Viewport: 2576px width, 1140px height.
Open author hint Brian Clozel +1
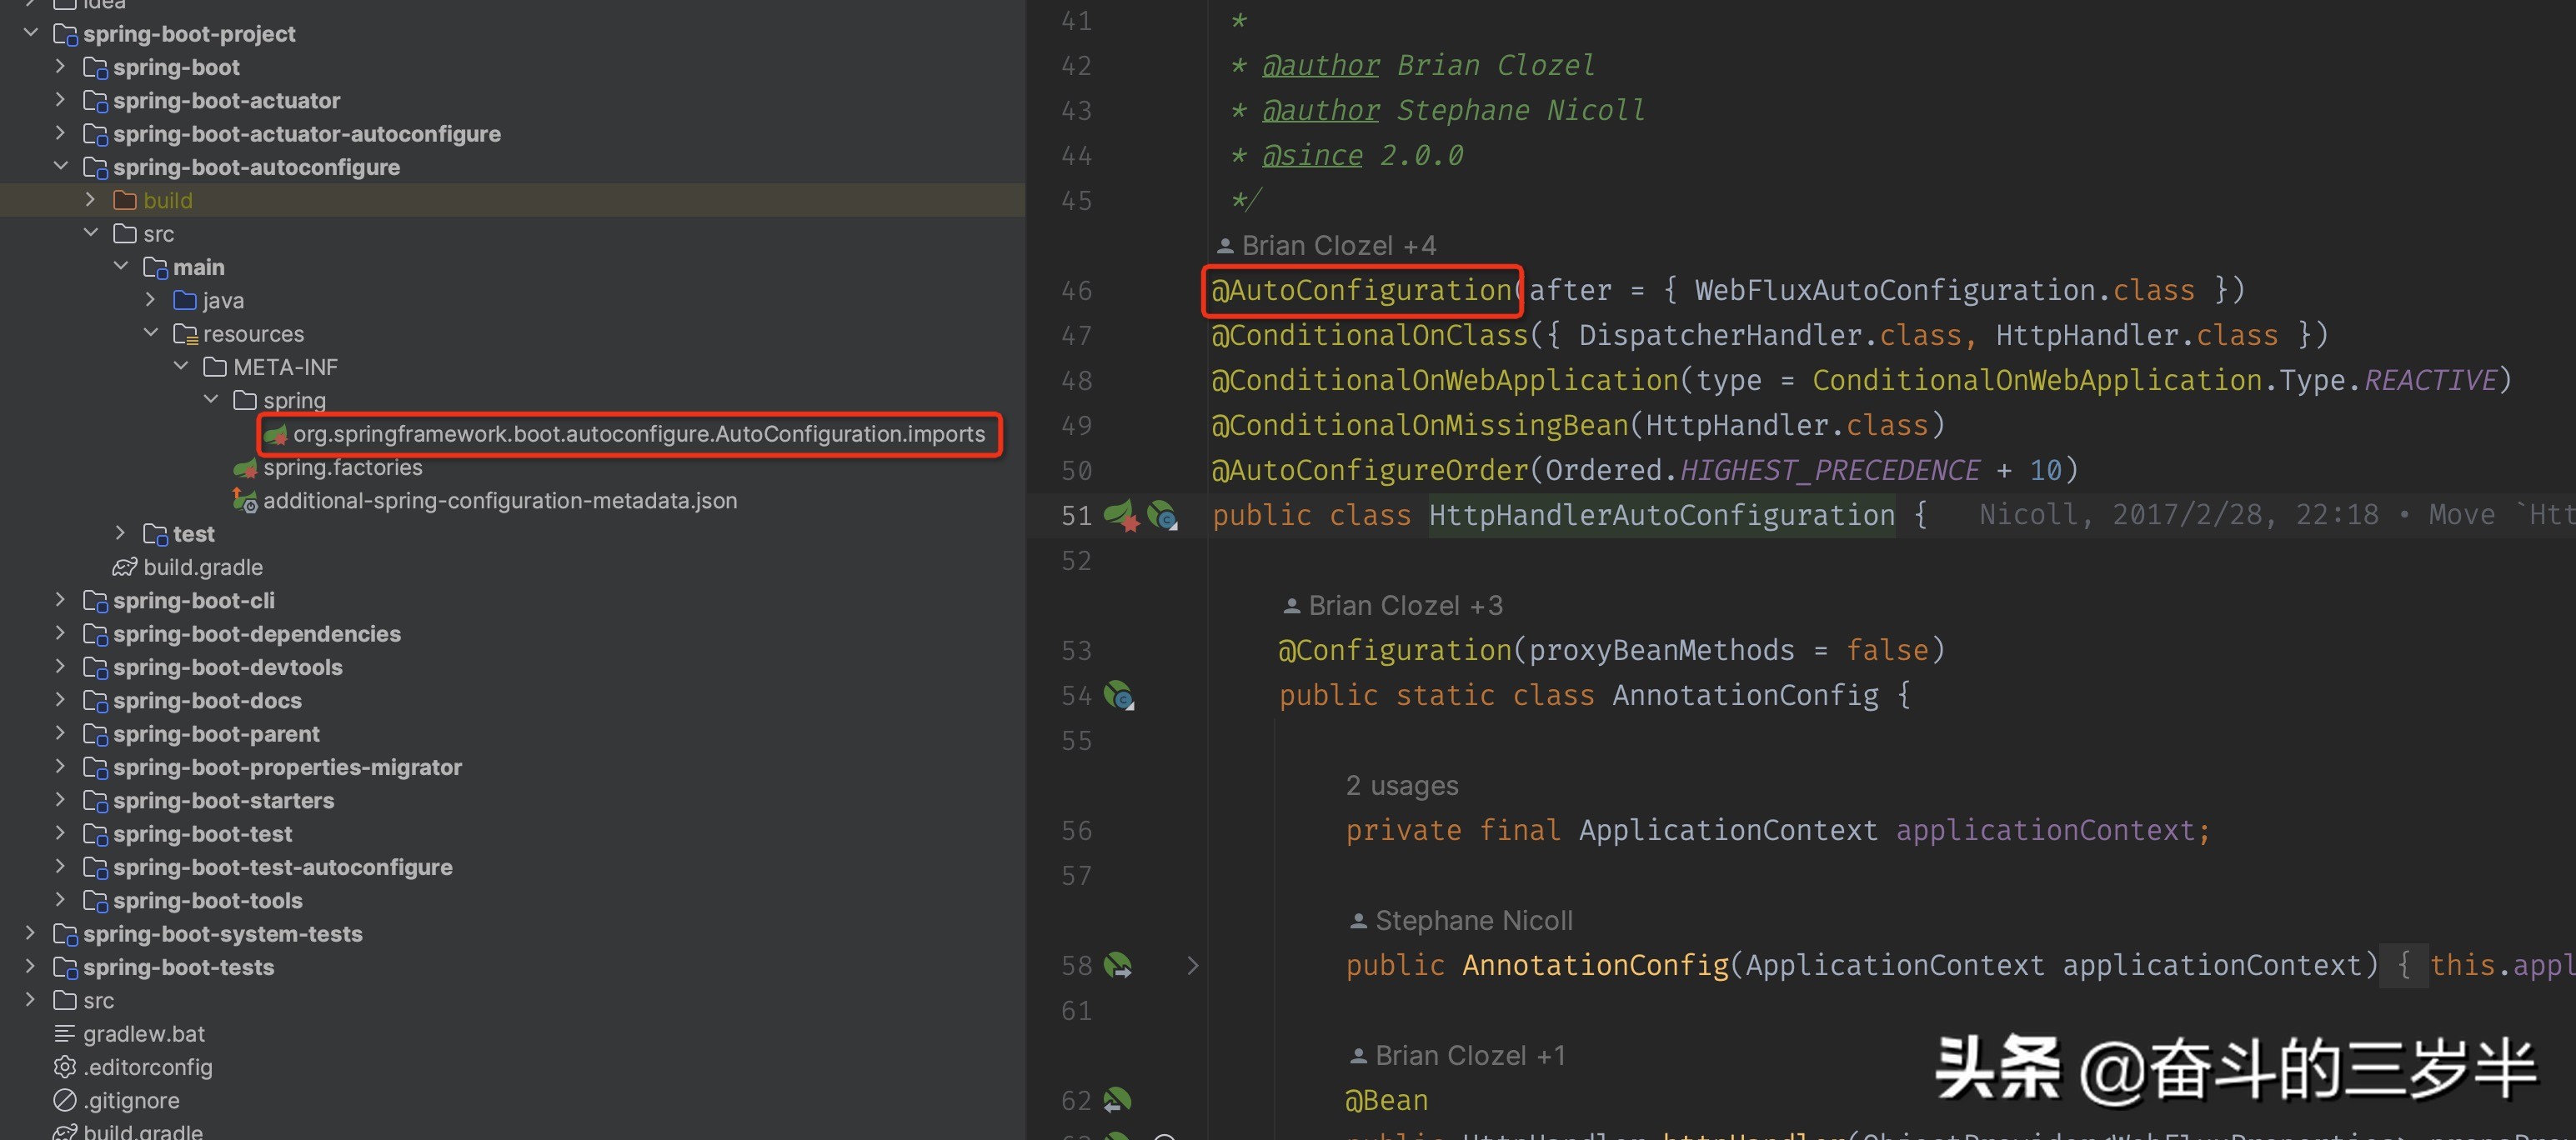click(x=1470, y=1056)
